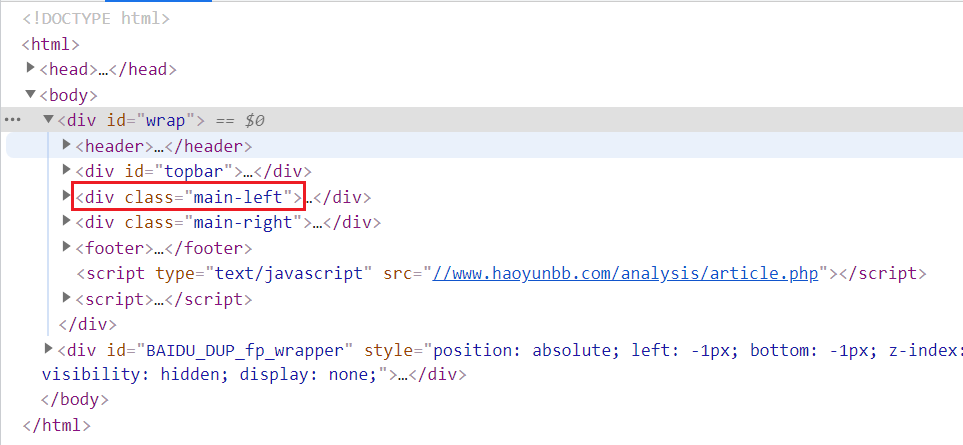Viewport: 963px width, 445px height.
Task: Expand the footer element node
Action: [67, 247]
